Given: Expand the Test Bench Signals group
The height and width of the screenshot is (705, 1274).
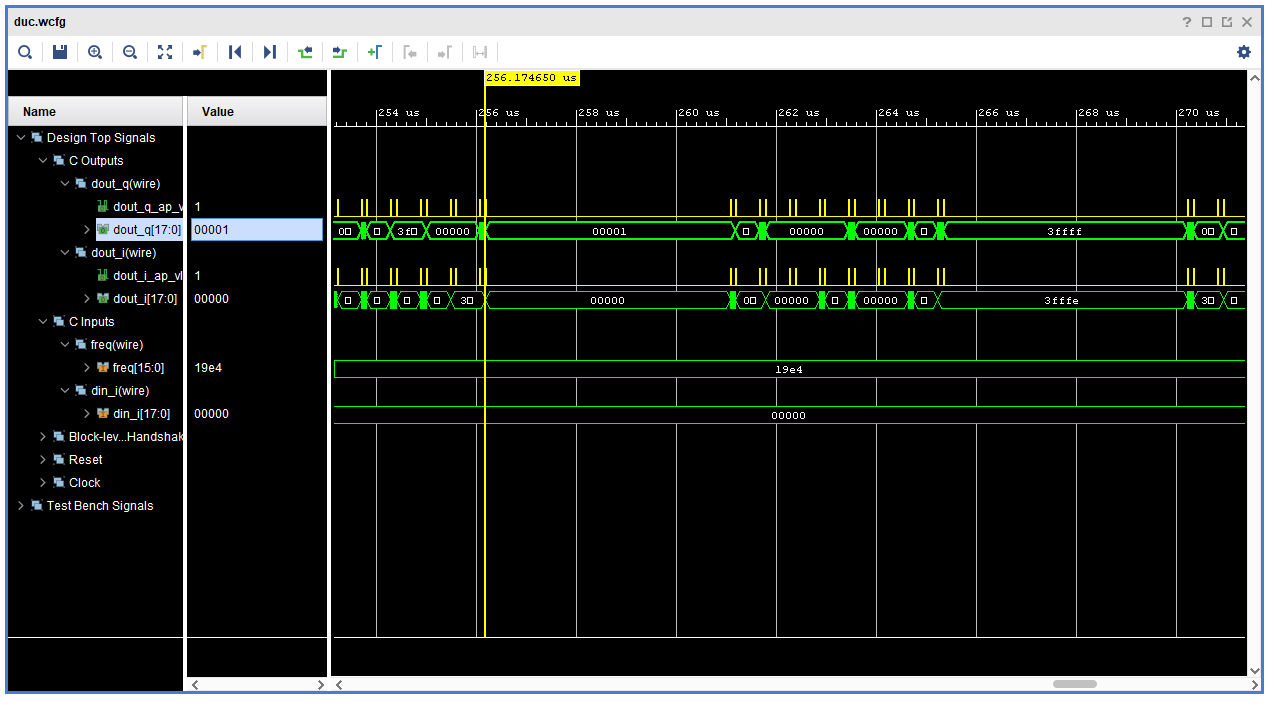Looking at the screenshot, I should (x=21, y=506).
